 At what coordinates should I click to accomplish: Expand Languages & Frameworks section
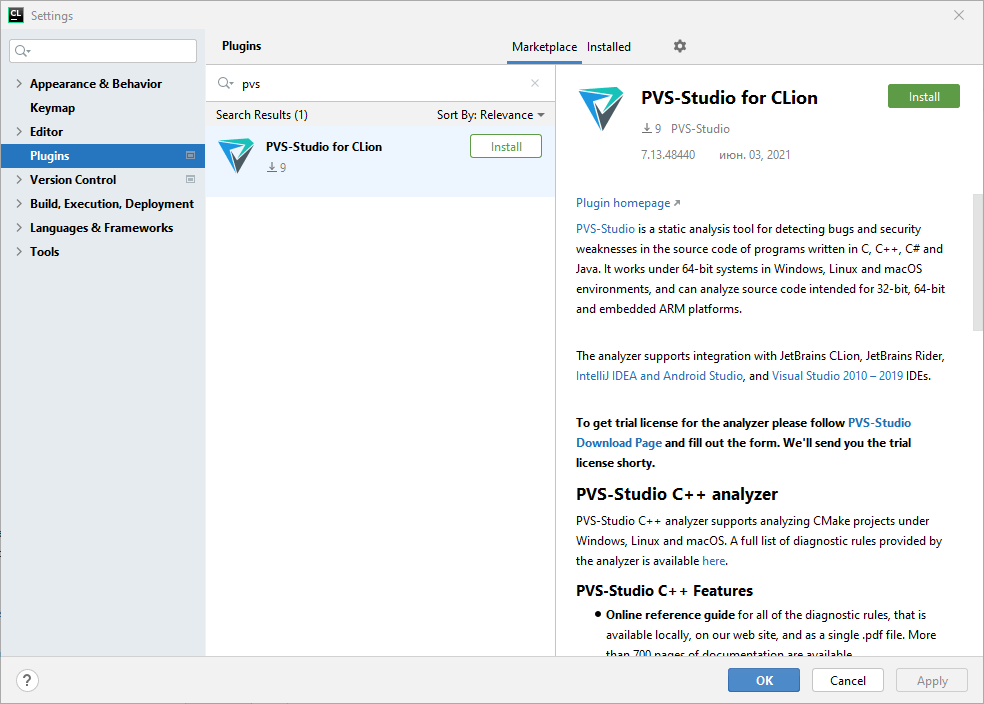[x=19, y=228]
